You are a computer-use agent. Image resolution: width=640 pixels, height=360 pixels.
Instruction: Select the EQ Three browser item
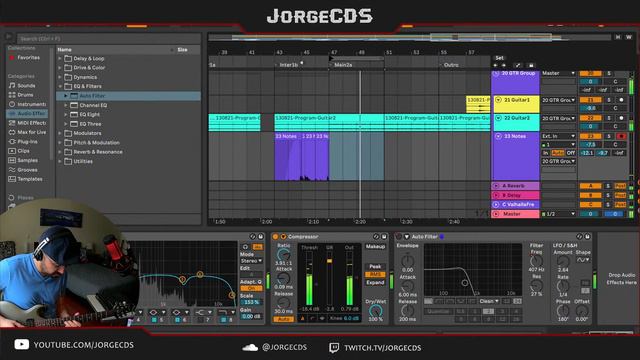tap(90, 124)
